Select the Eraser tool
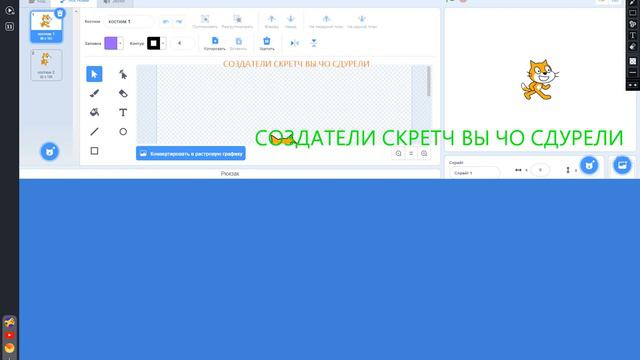Screen dimensions: 640x360 [123, 93]
